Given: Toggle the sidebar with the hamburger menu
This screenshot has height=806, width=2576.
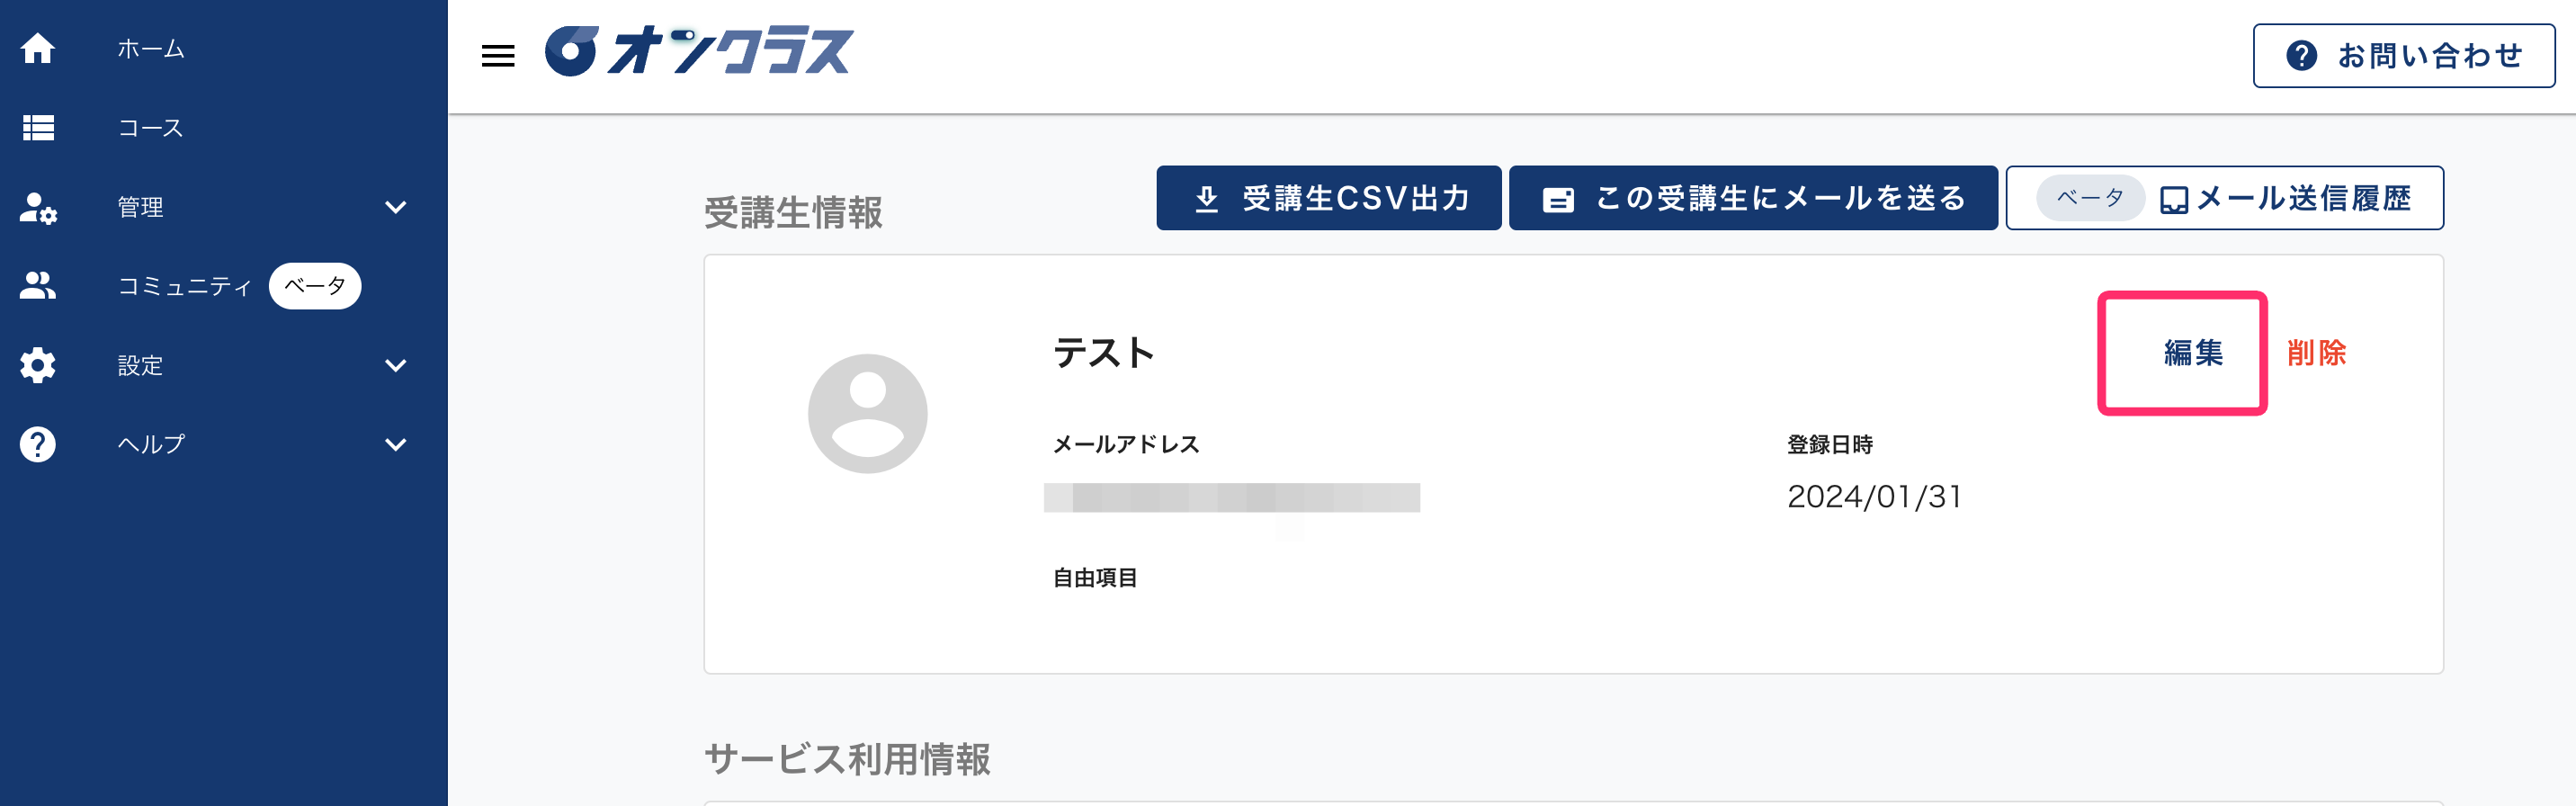Looking at the screenshot, I should (x=497, y=55).
